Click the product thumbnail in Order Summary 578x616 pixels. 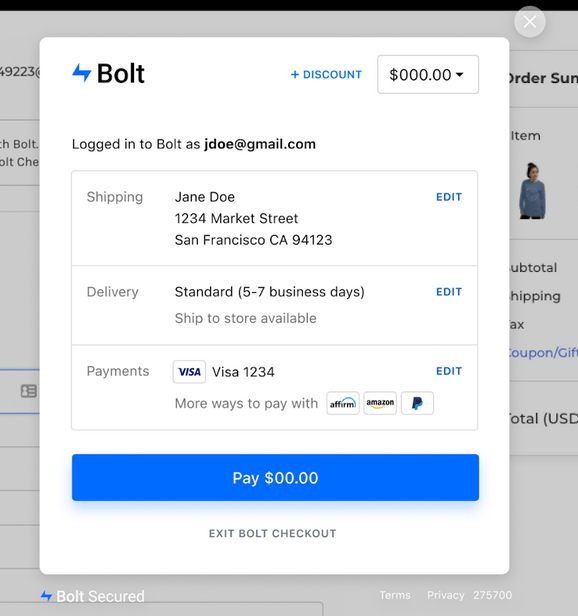[532, 191]
